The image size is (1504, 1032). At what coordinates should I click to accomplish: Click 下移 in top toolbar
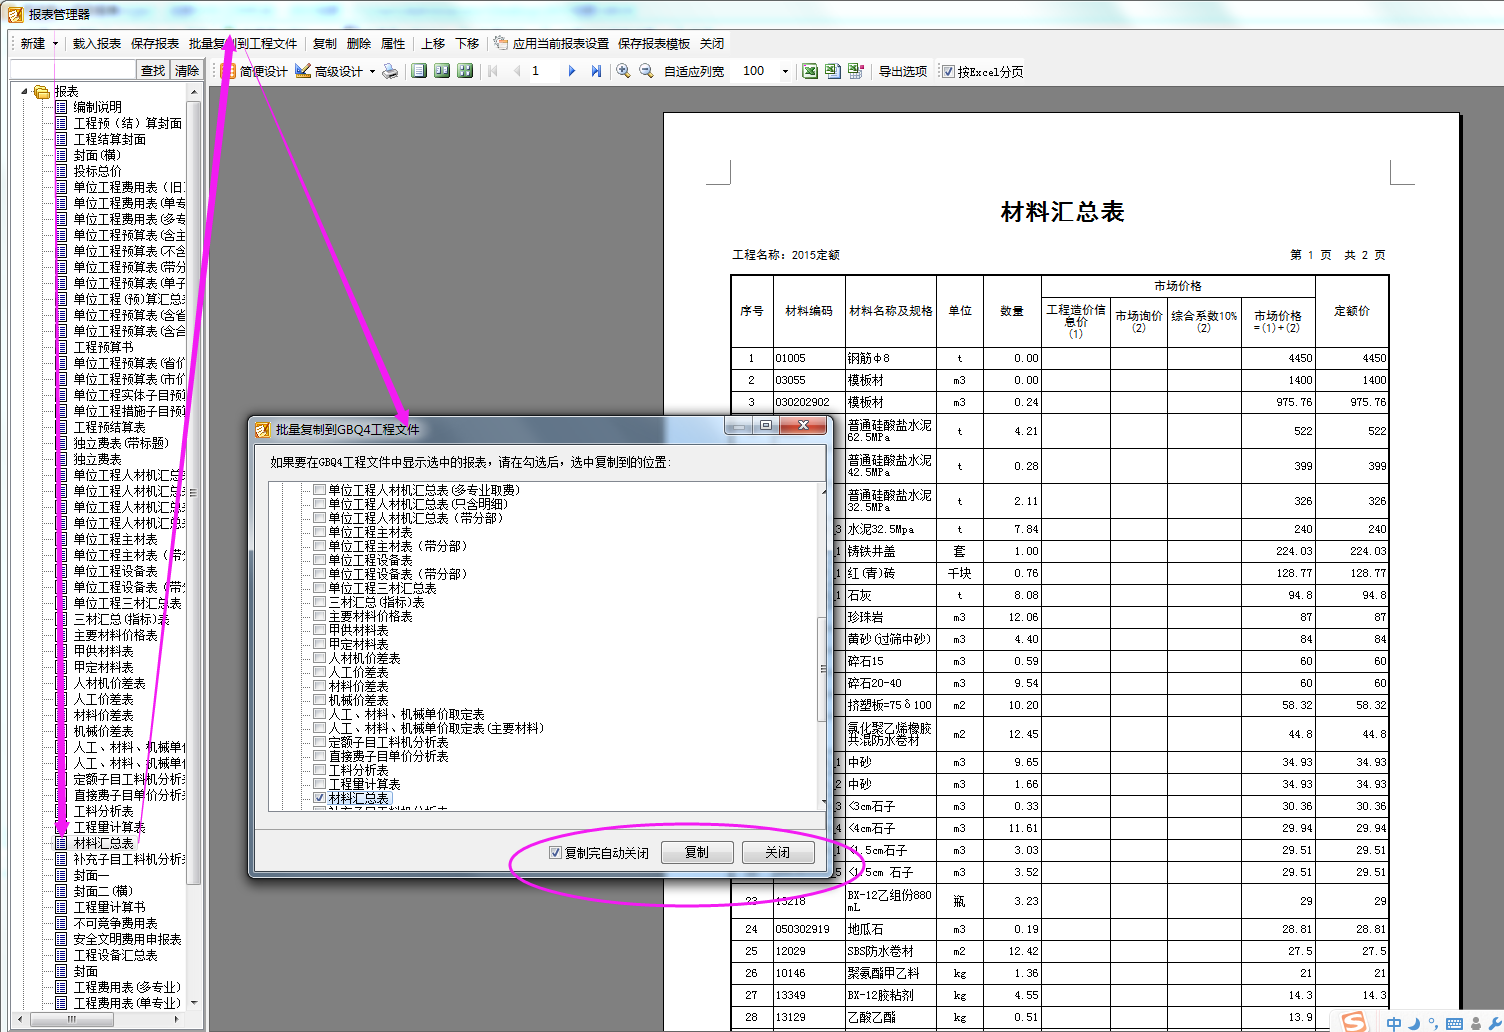467,44
